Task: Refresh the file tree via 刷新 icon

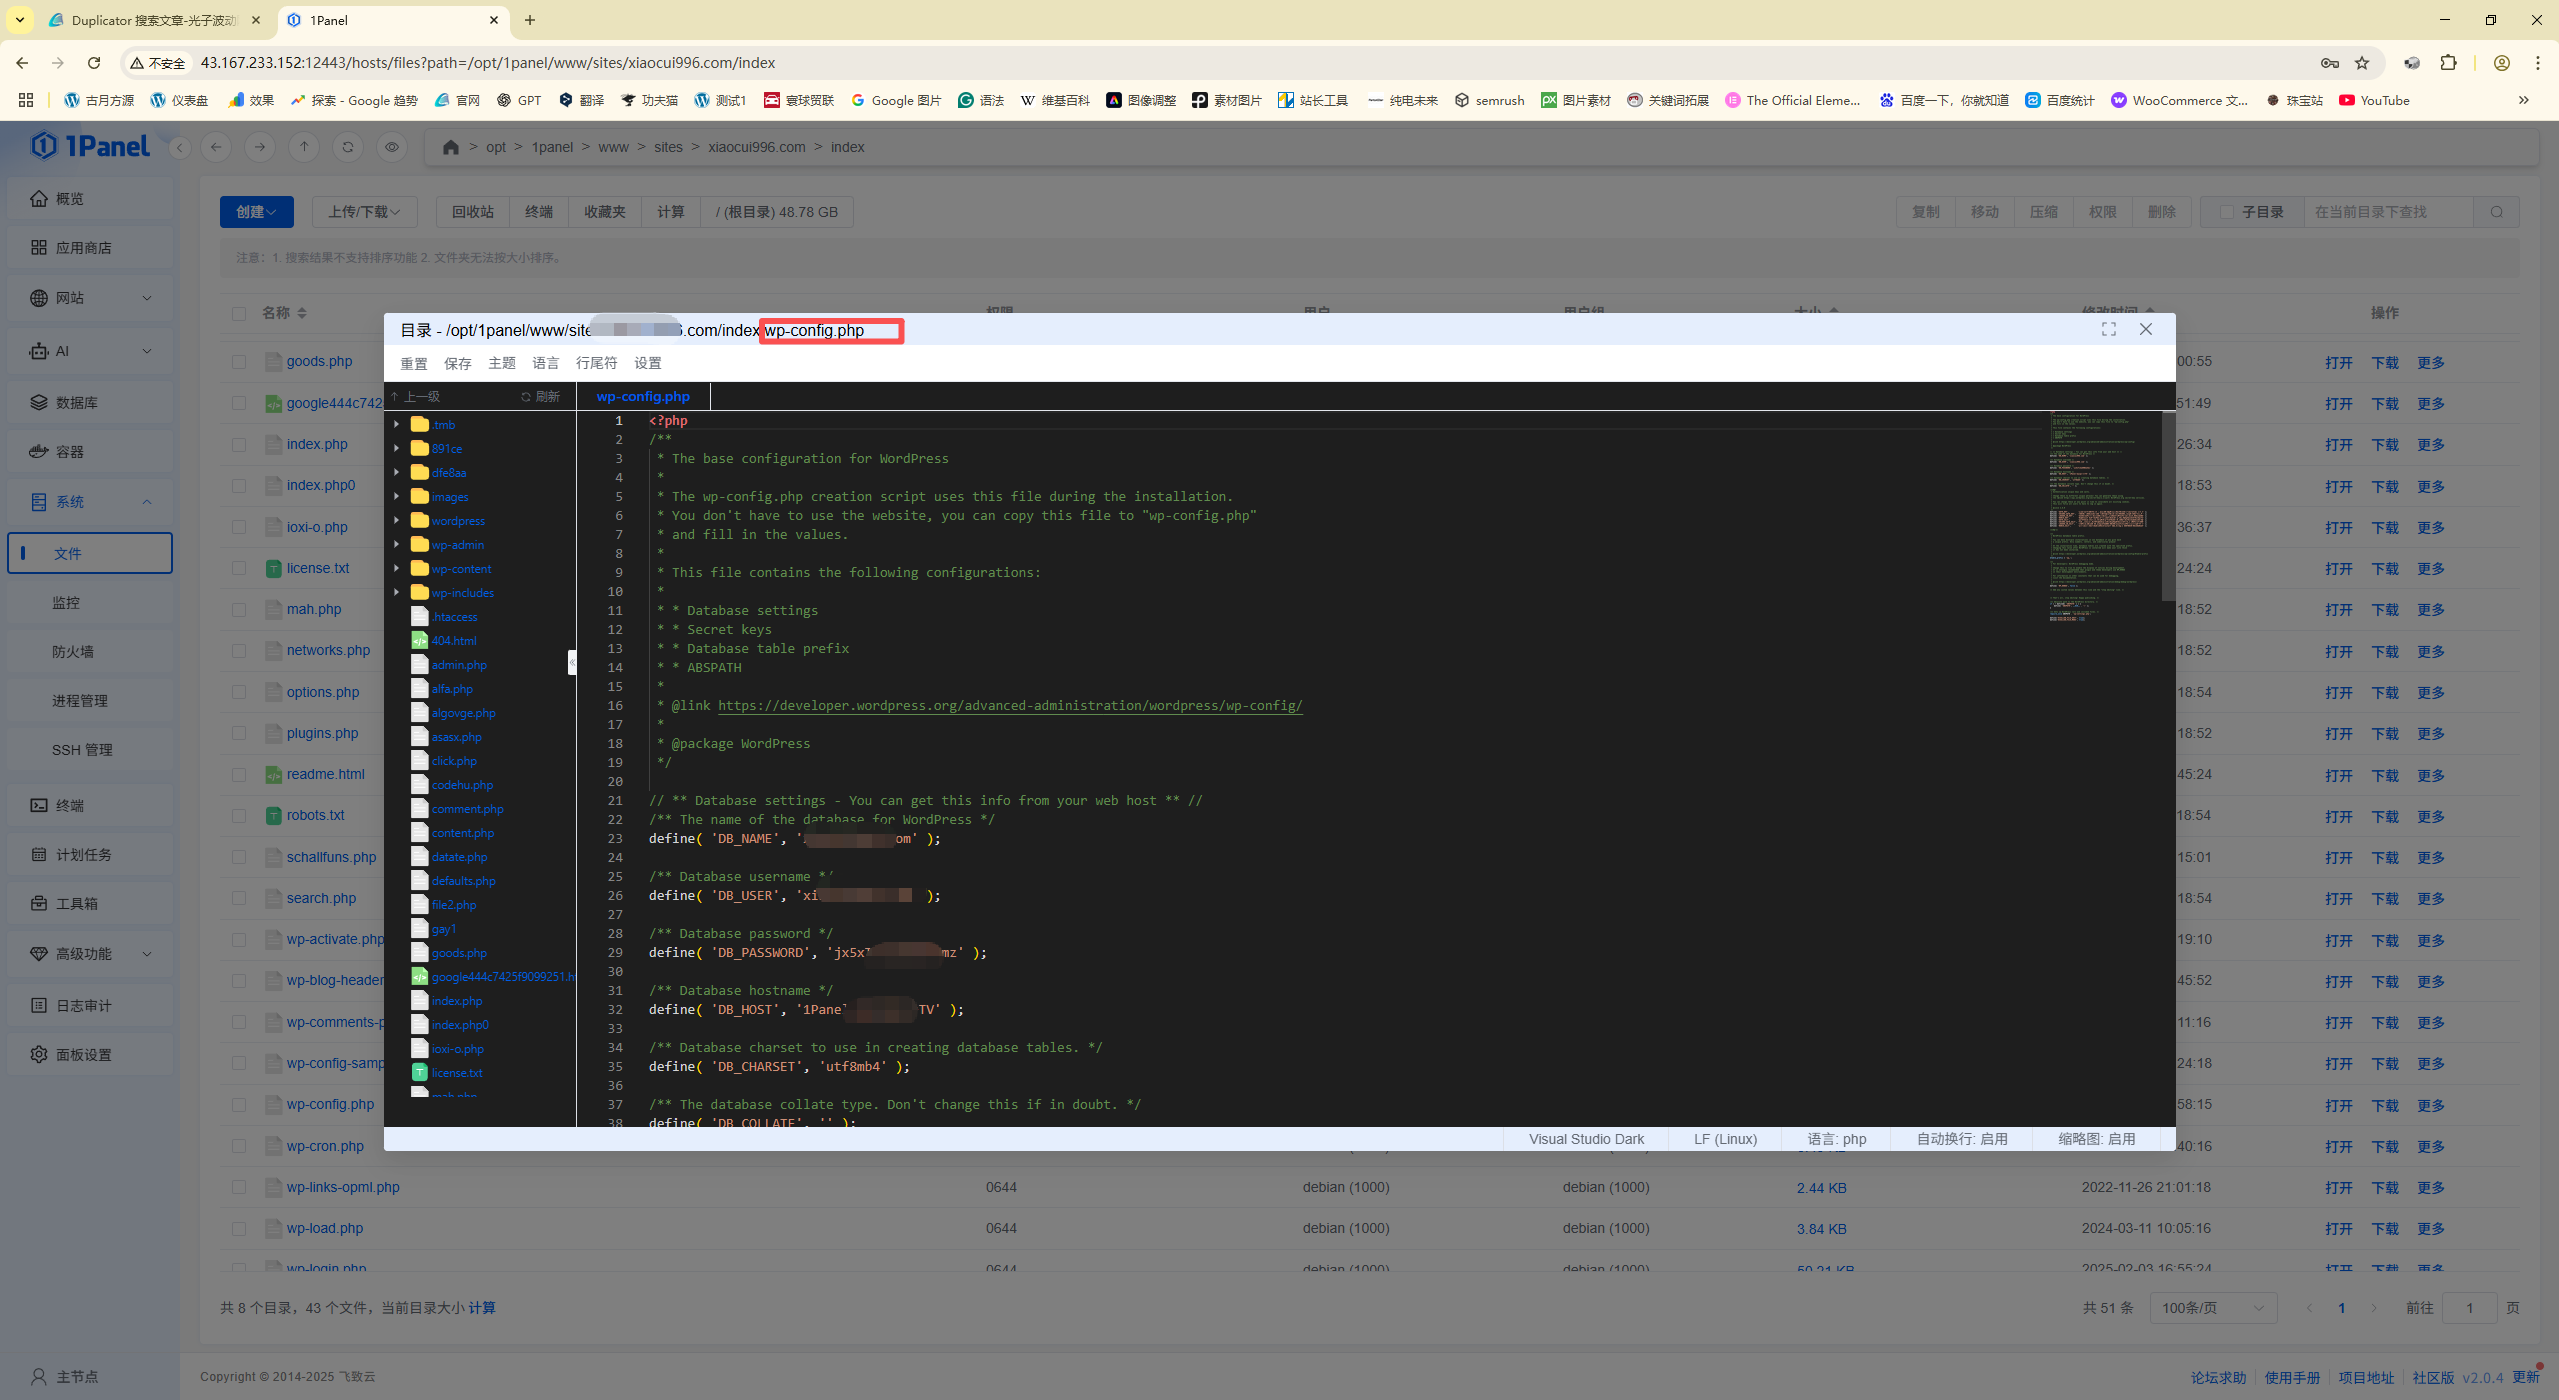Action: (x=529, y=395)
